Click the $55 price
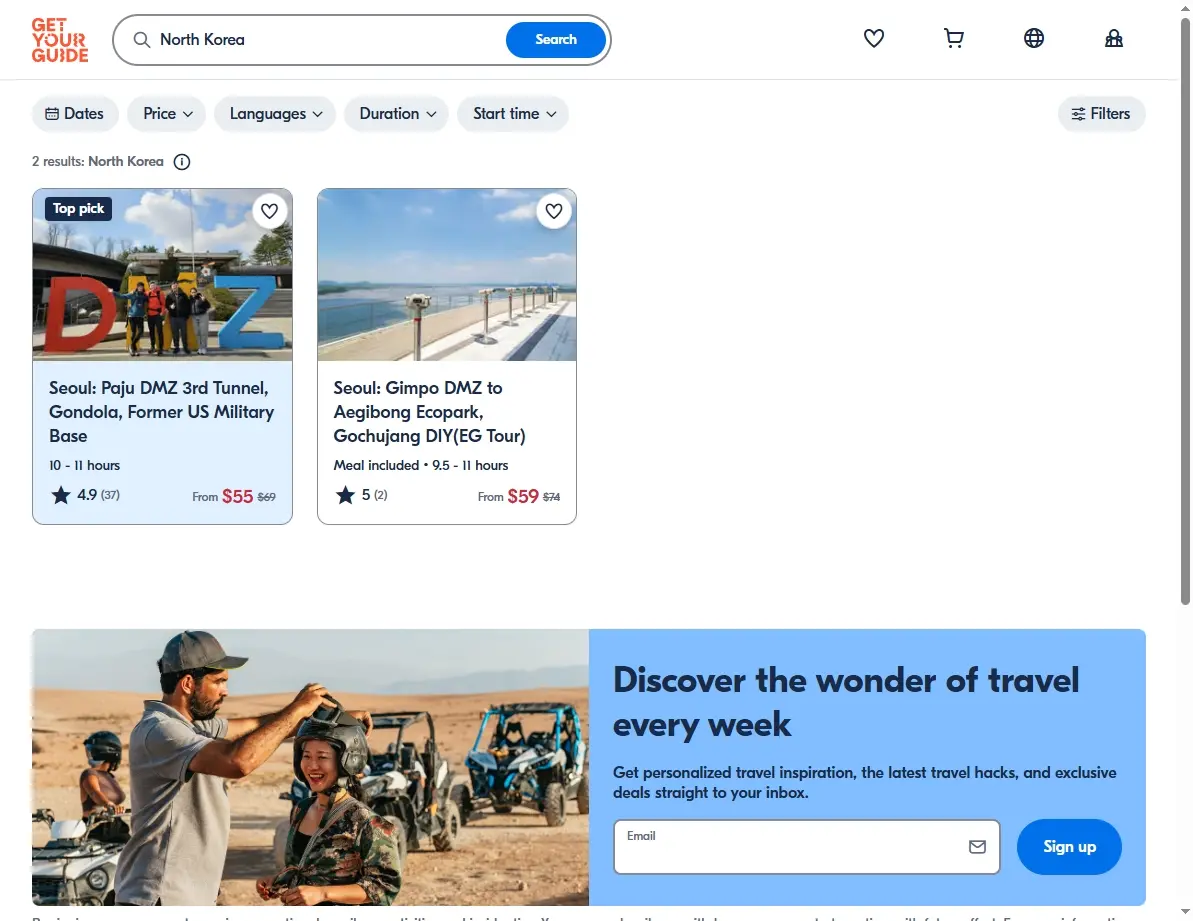Viewport: 1193px width, 921px height. tap(237, 497)
